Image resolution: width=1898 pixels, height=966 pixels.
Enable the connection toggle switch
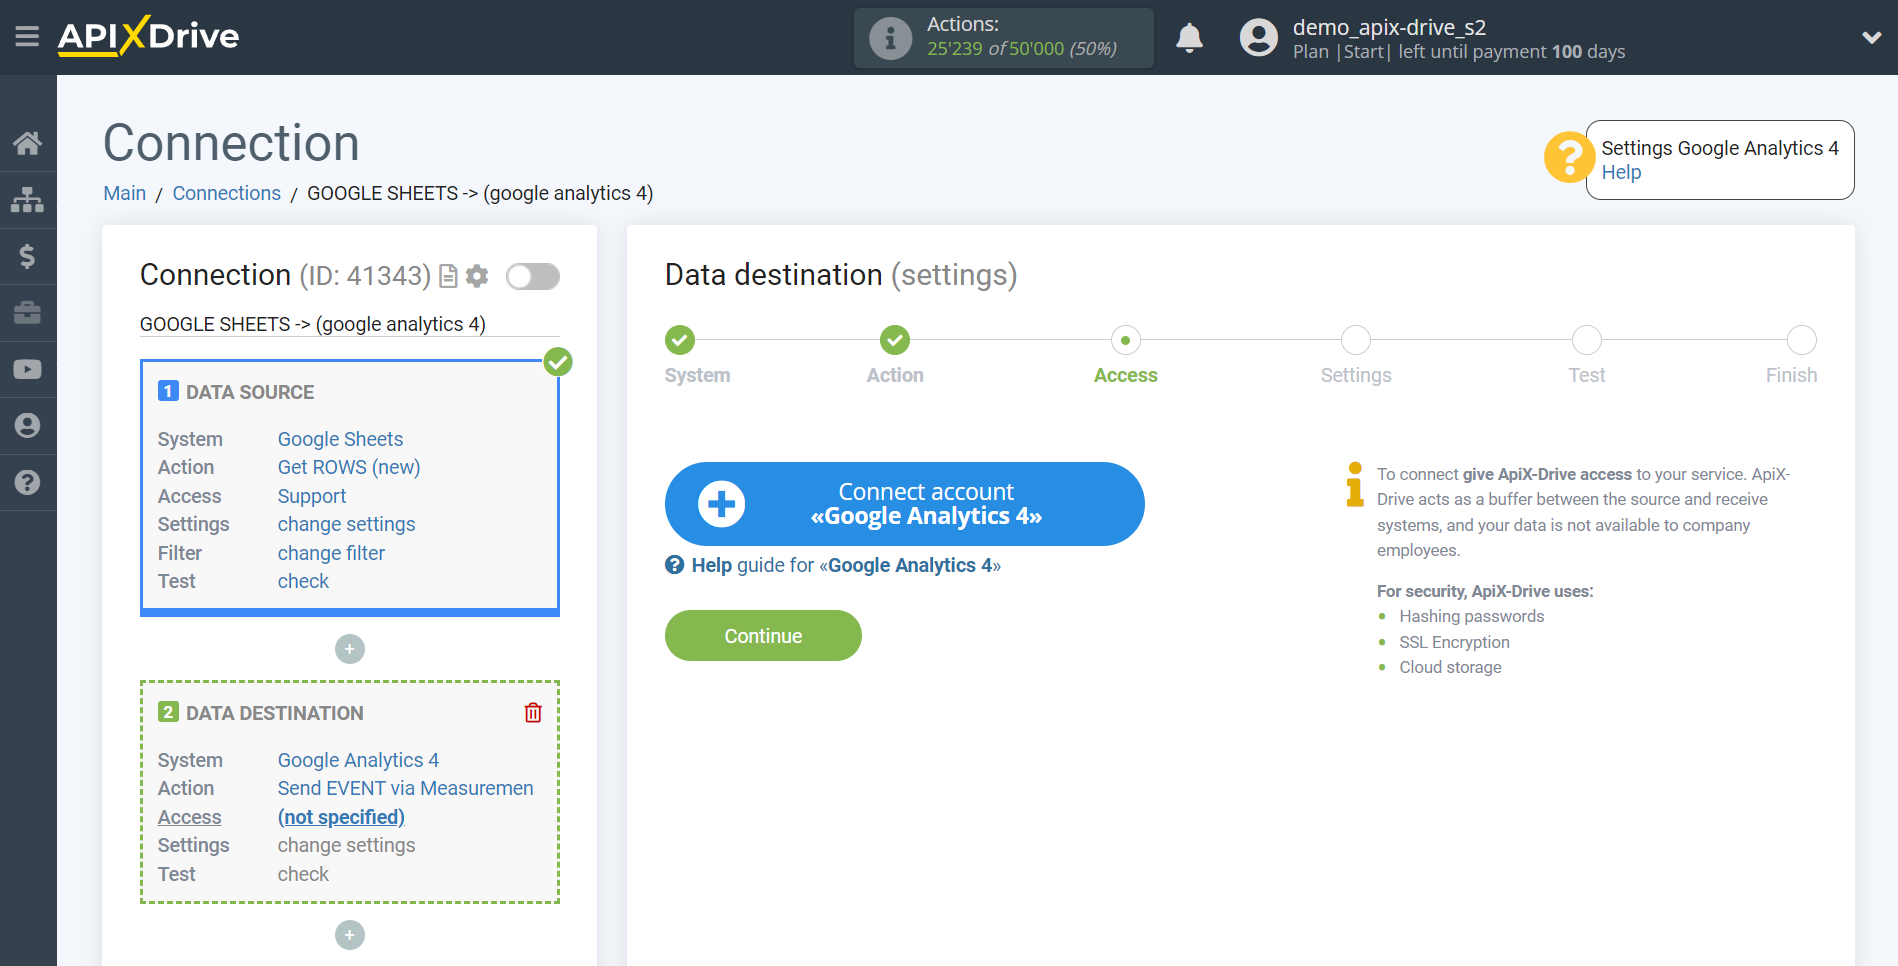click(532, 276)
